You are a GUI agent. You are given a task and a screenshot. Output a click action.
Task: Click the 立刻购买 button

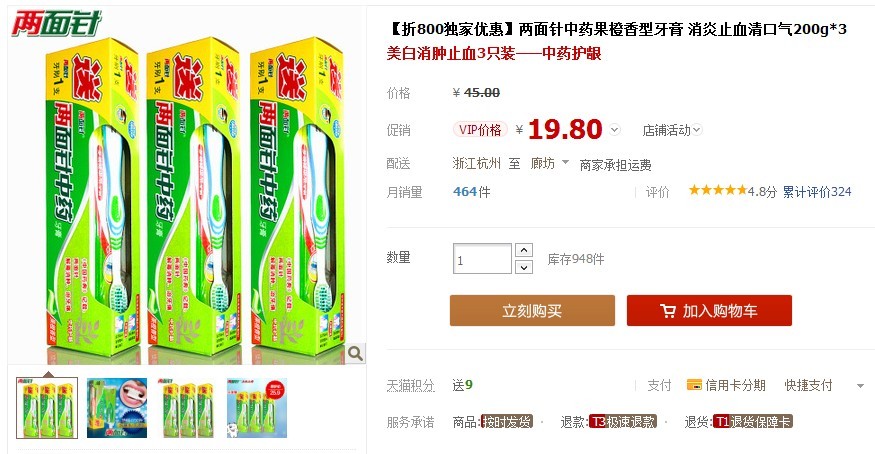coord(532,311)
